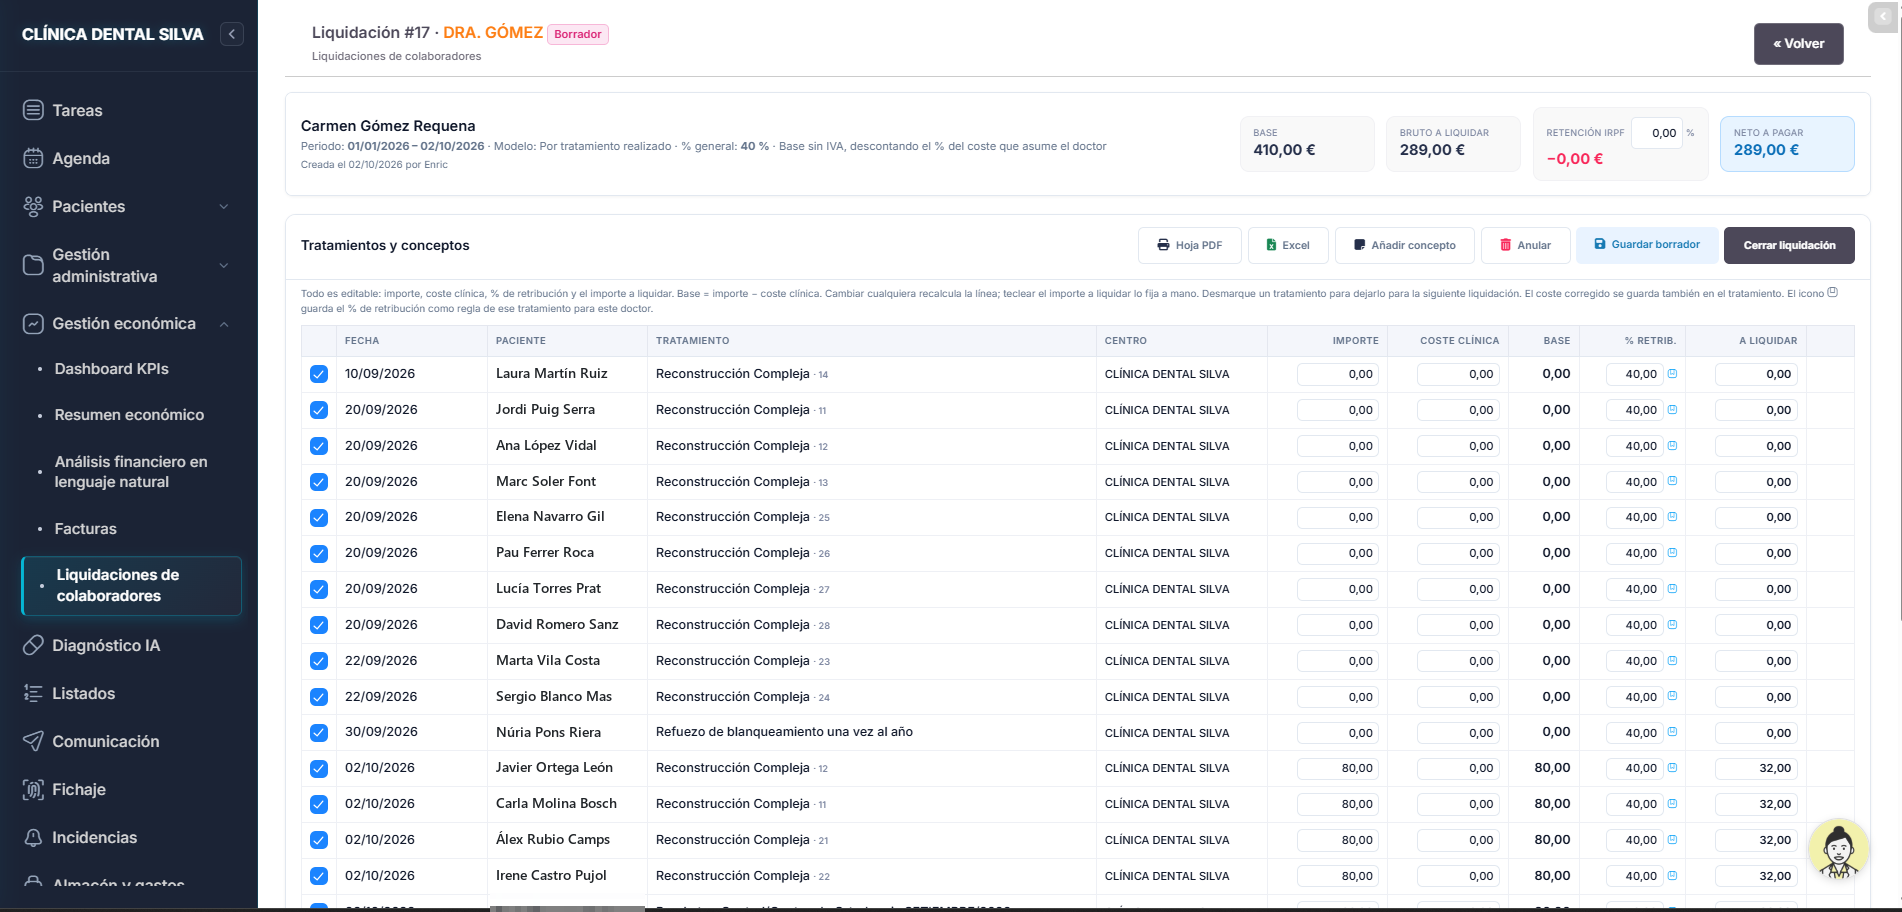Click the Guardar borrador button
Viewport: 1902px width, 912px height.
point(1647,245)
